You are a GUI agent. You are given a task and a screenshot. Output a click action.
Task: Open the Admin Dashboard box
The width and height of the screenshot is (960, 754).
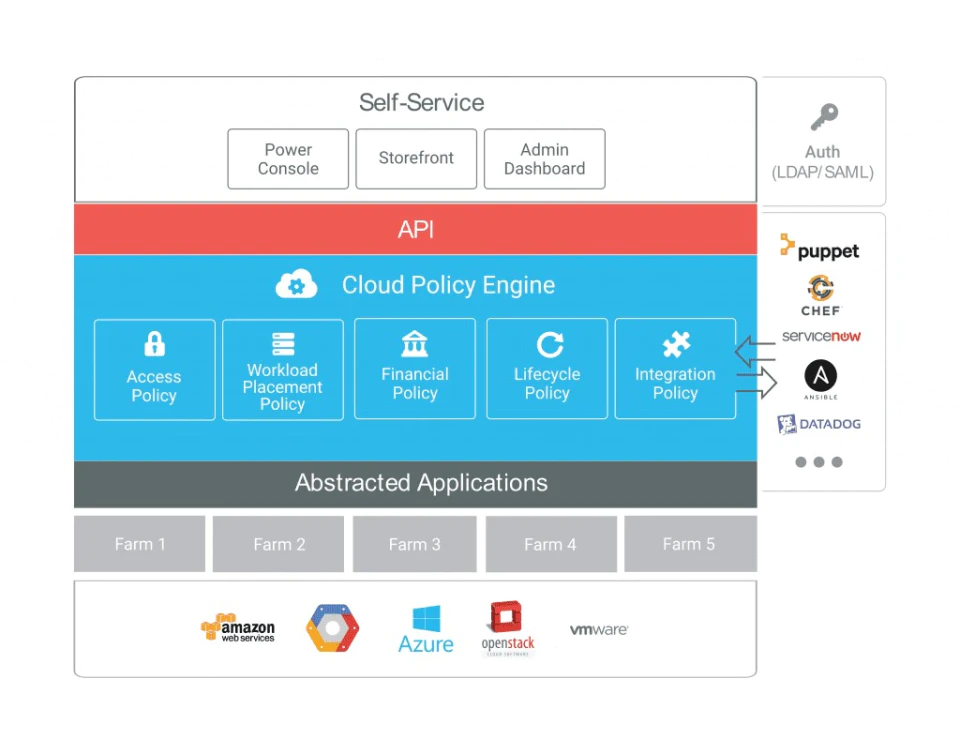(544, 159)
